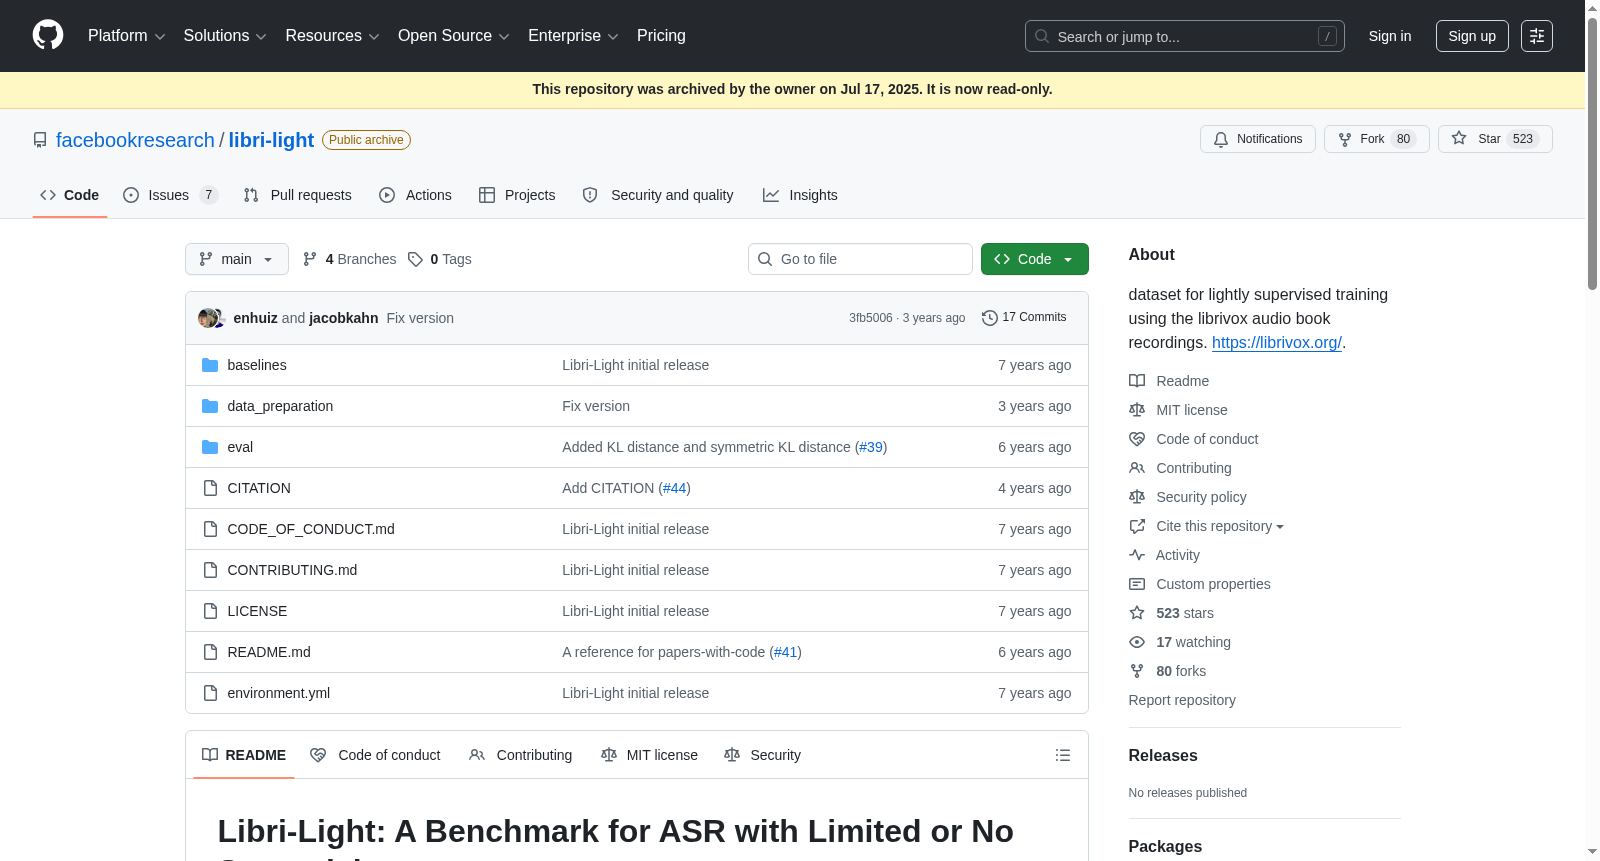1600x861 pixels.
Task: Click the commits history clock icon
Action: point(990,318)
